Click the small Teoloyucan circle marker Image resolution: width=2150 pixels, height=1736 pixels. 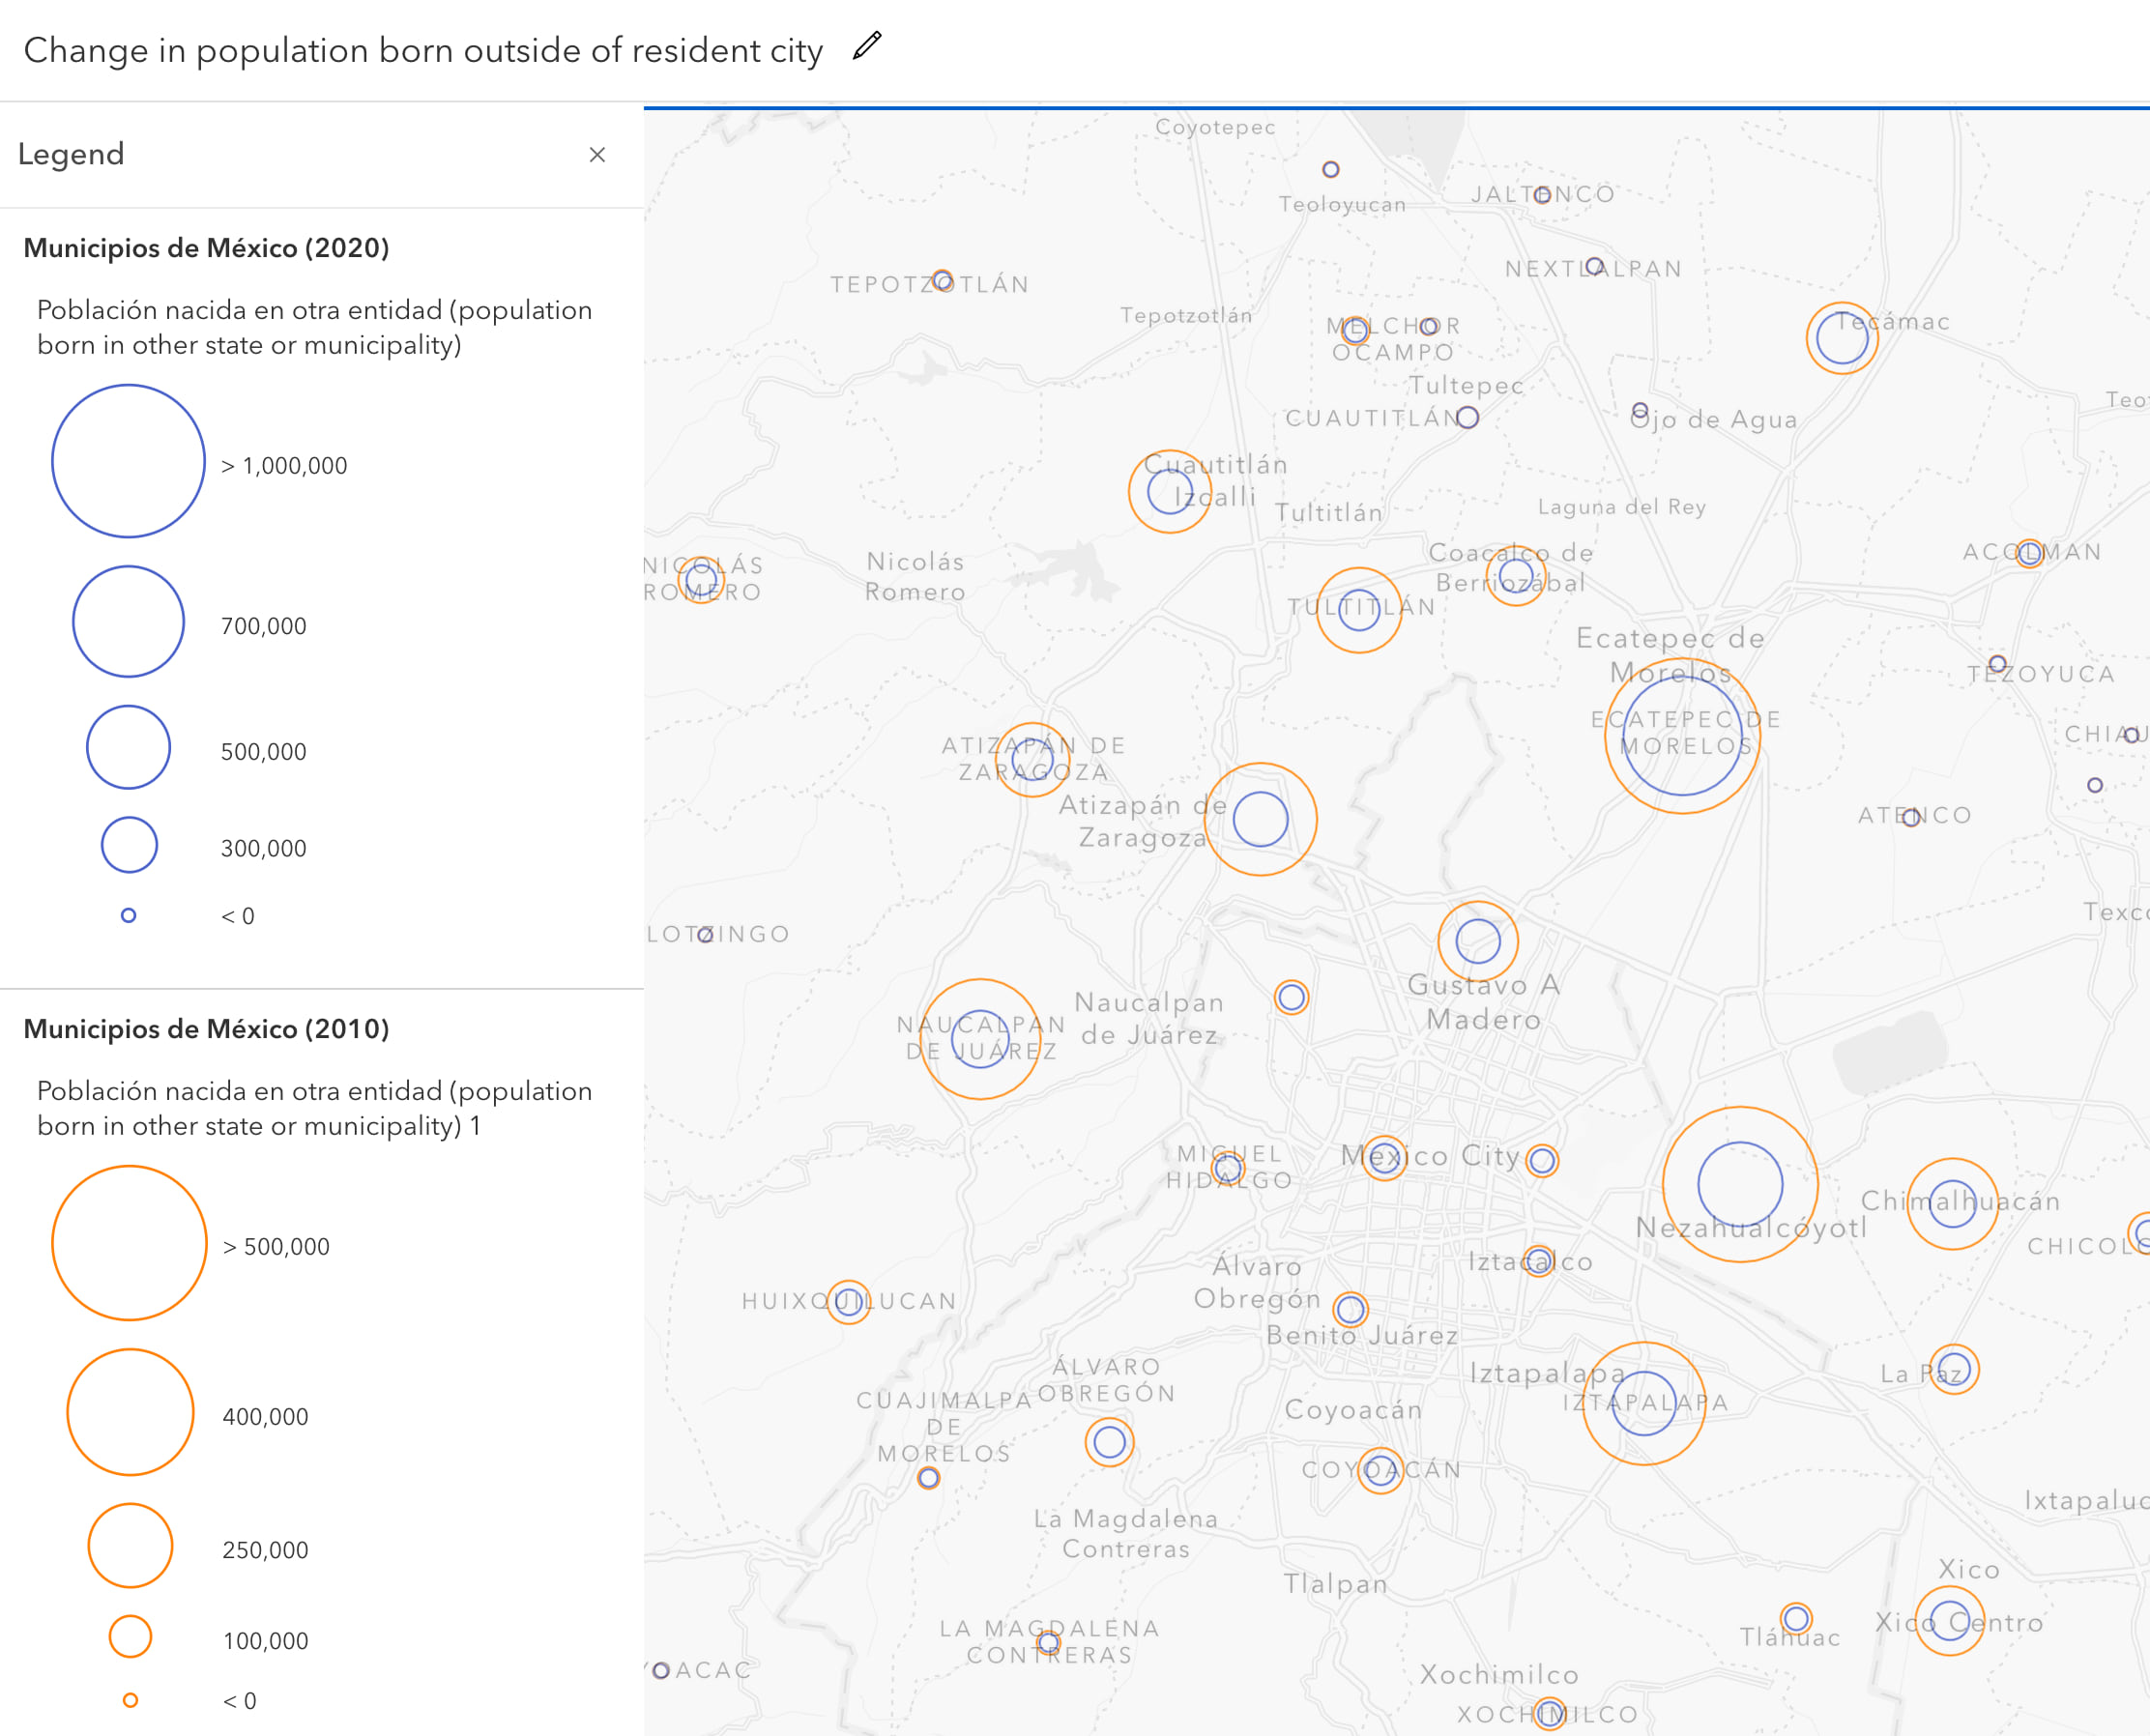[1331, 170]
